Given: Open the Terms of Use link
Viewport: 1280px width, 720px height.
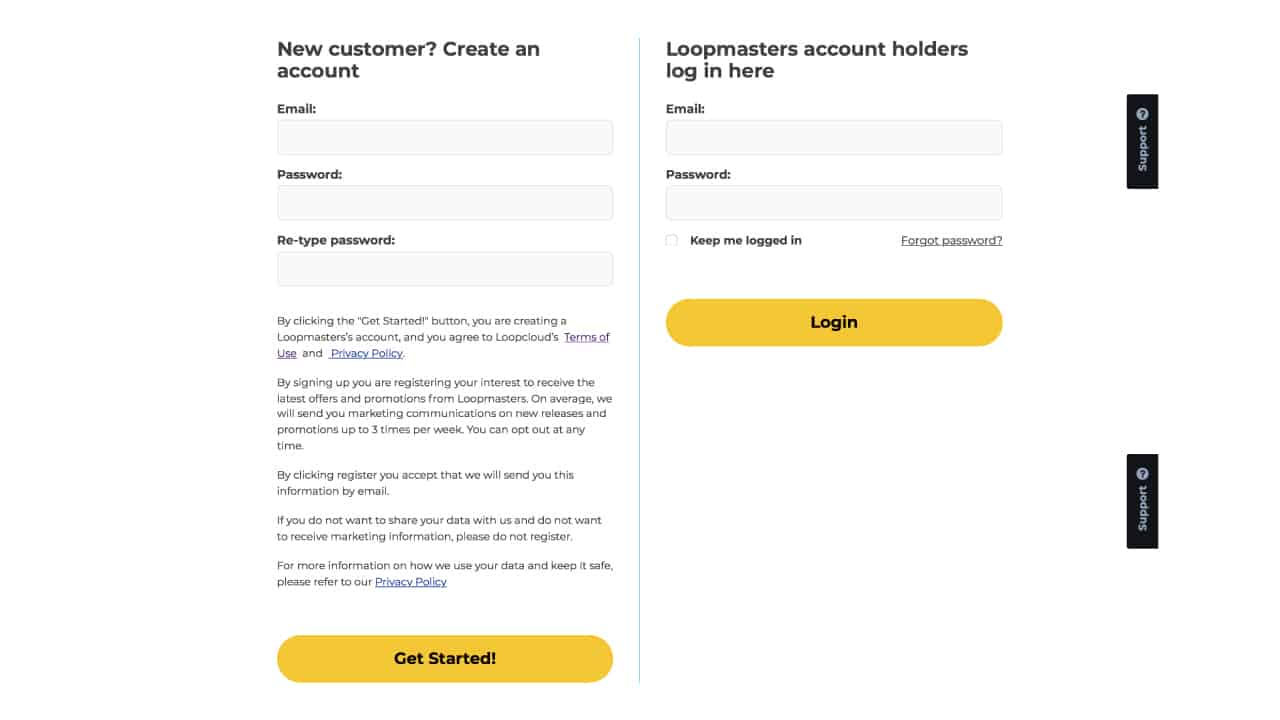Looking at the screenshot, I should pyautogui.click(x=586, y=338).
